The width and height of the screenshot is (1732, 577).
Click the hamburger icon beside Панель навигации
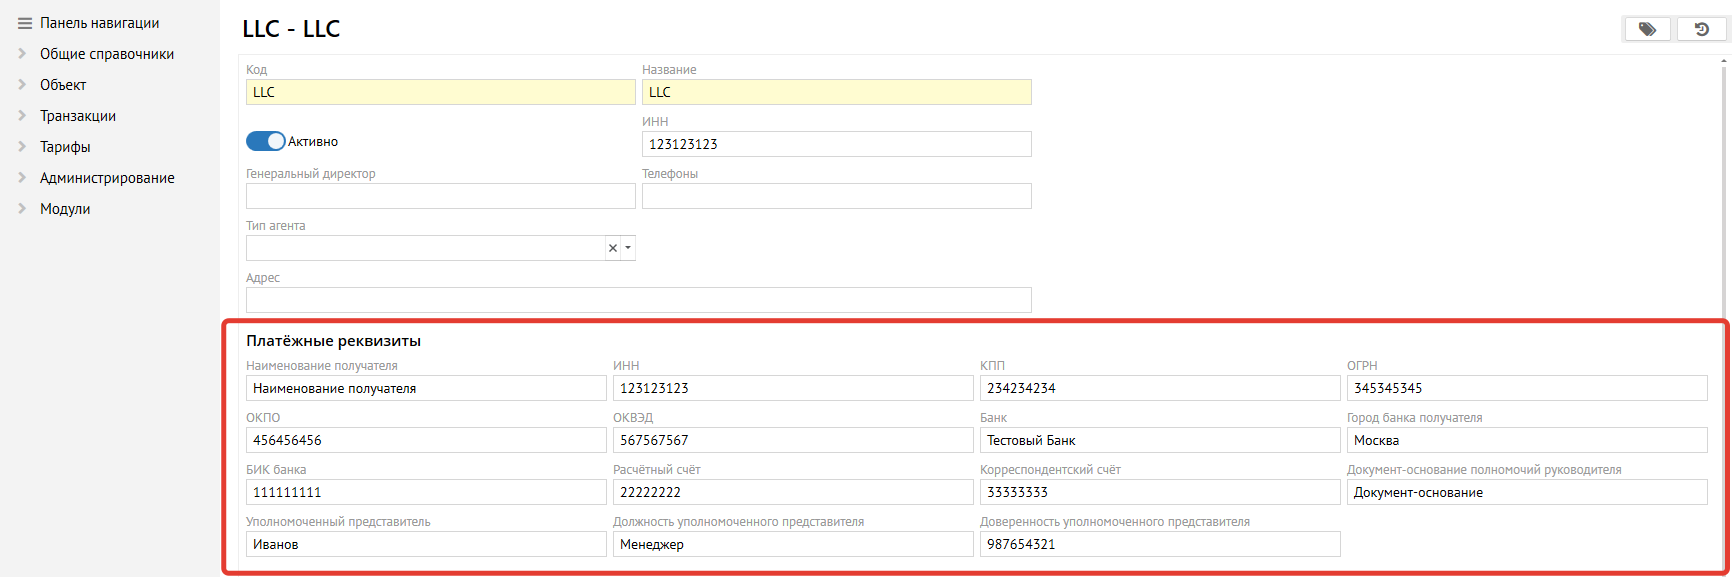[x=25, y=23]
